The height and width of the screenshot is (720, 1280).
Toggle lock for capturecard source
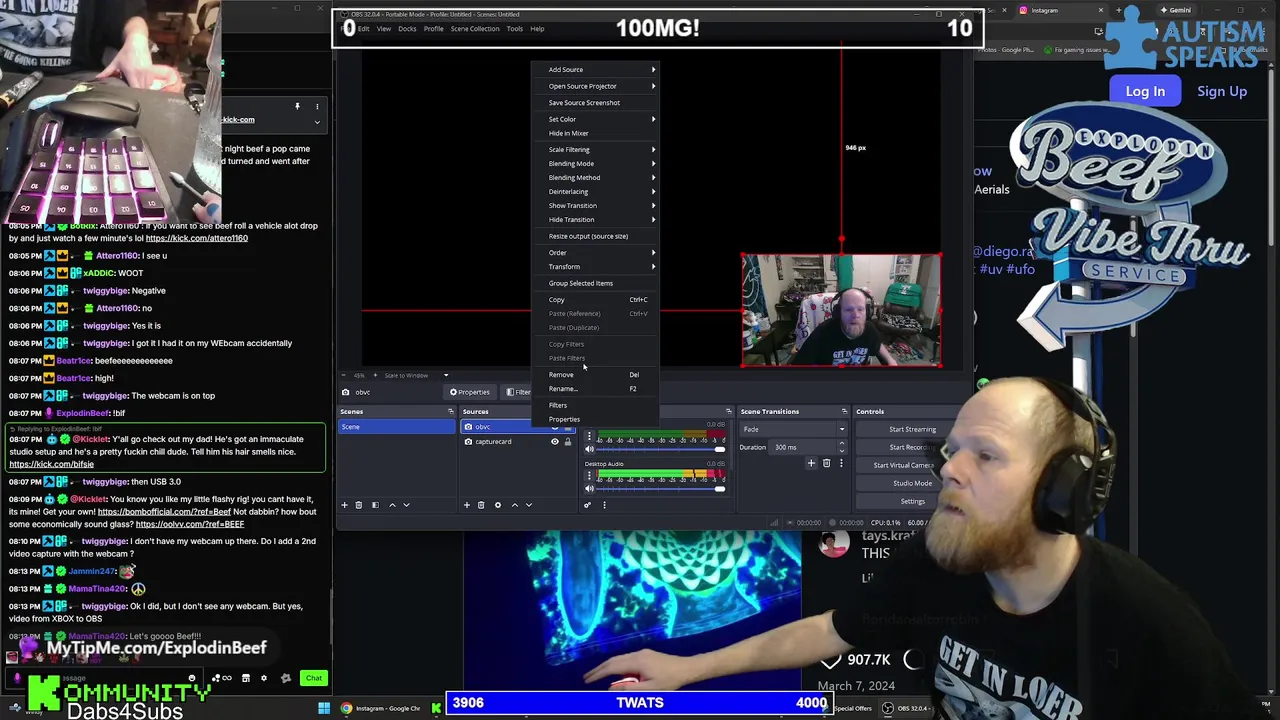point(568,442)
